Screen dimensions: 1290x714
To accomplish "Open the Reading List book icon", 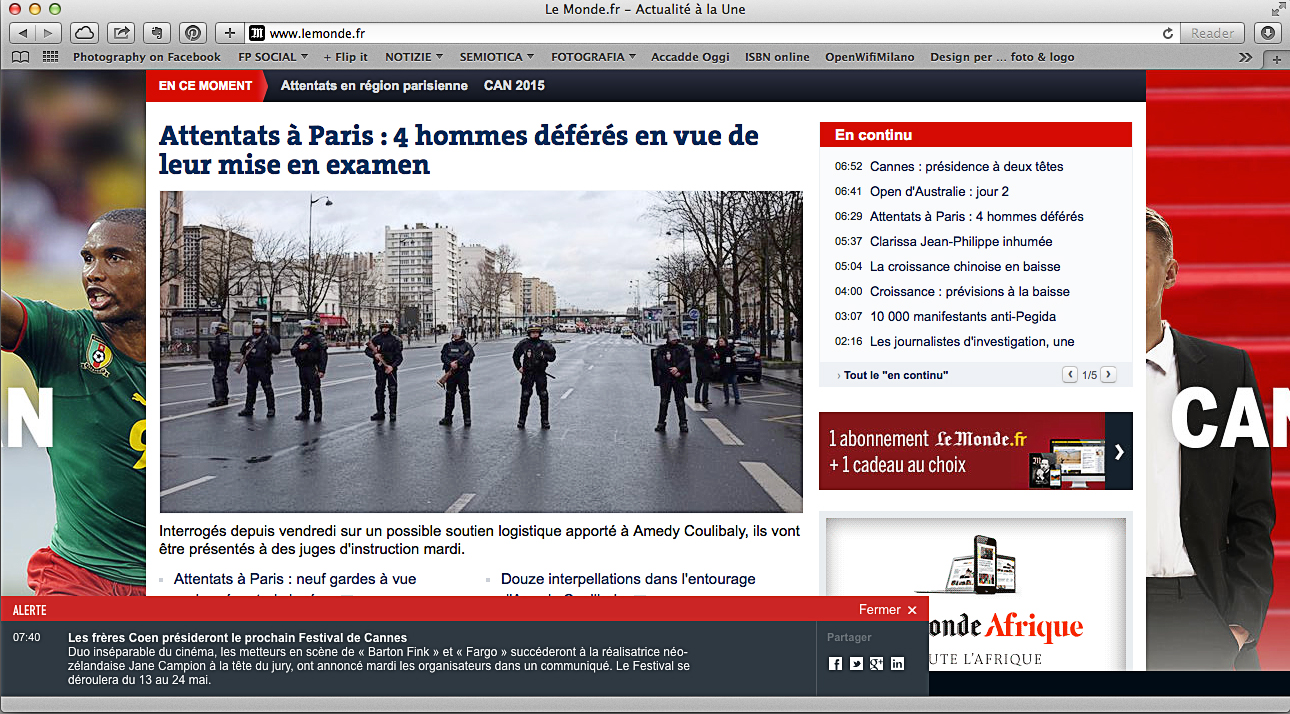I will point(20,57).
